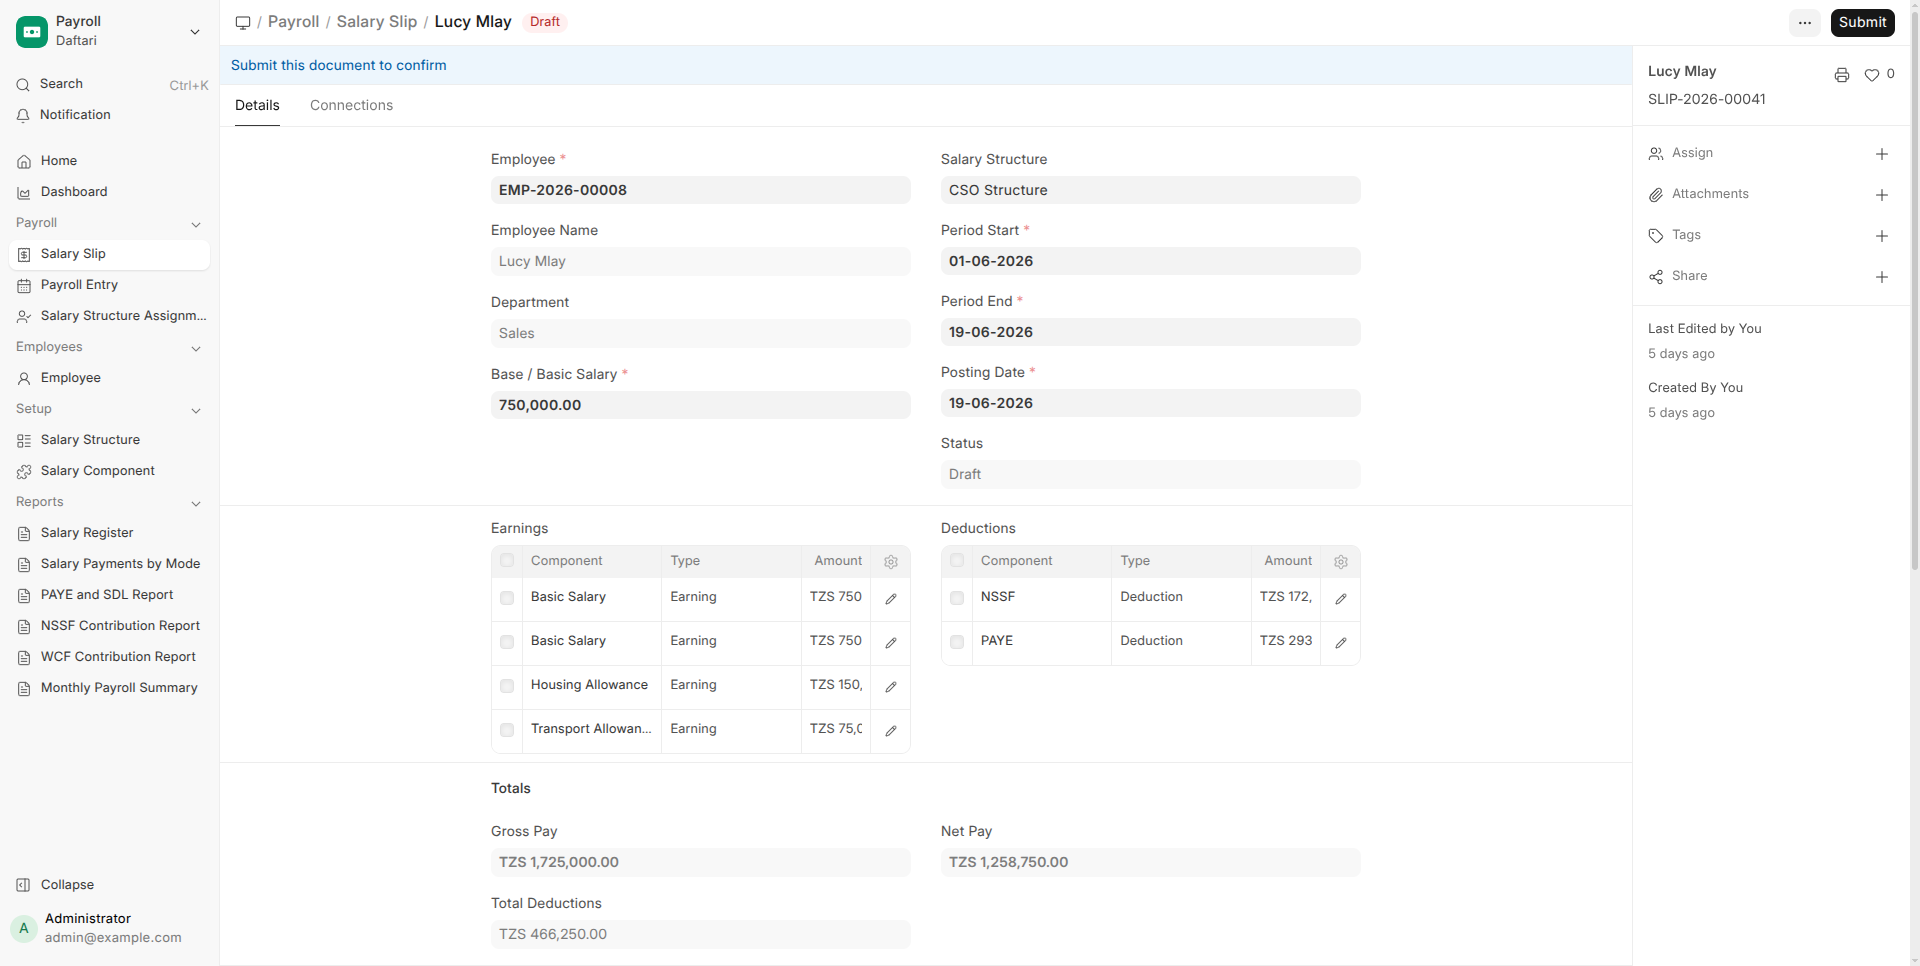Open the Period Start date field

click(x=1150, y=261)
